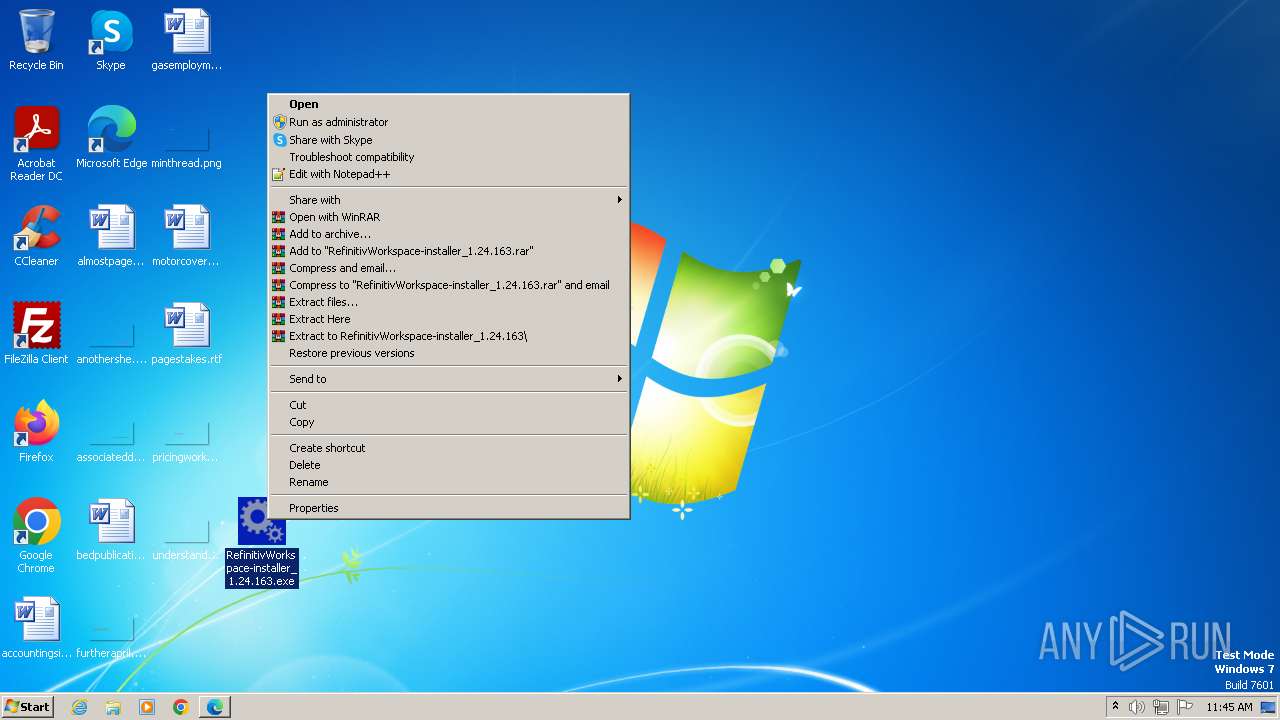Choose Open with WinRAR
The width and height of the screenshot is (1280, 720).
[x=449, y=217]
